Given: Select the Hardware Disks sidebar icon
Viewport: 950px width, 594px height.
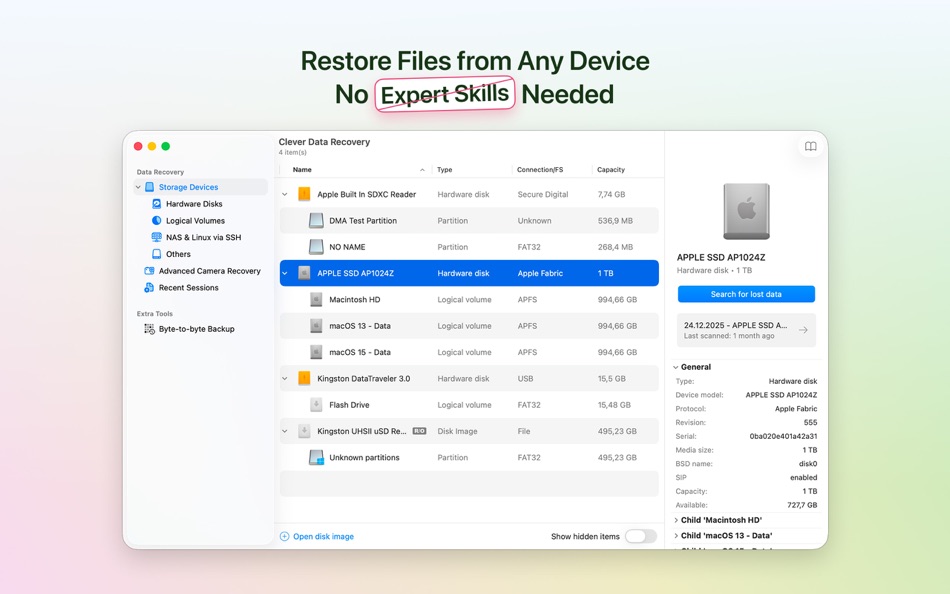Looking at the screenshot, I should (x=155, y=203).
